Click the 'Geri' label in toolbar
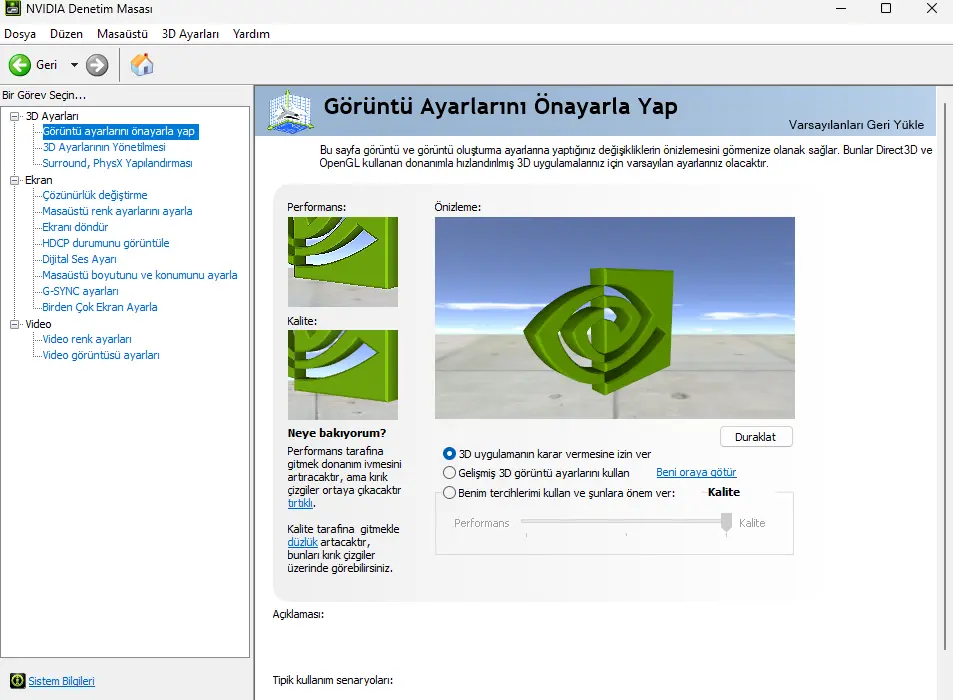 tap(47, 65)
